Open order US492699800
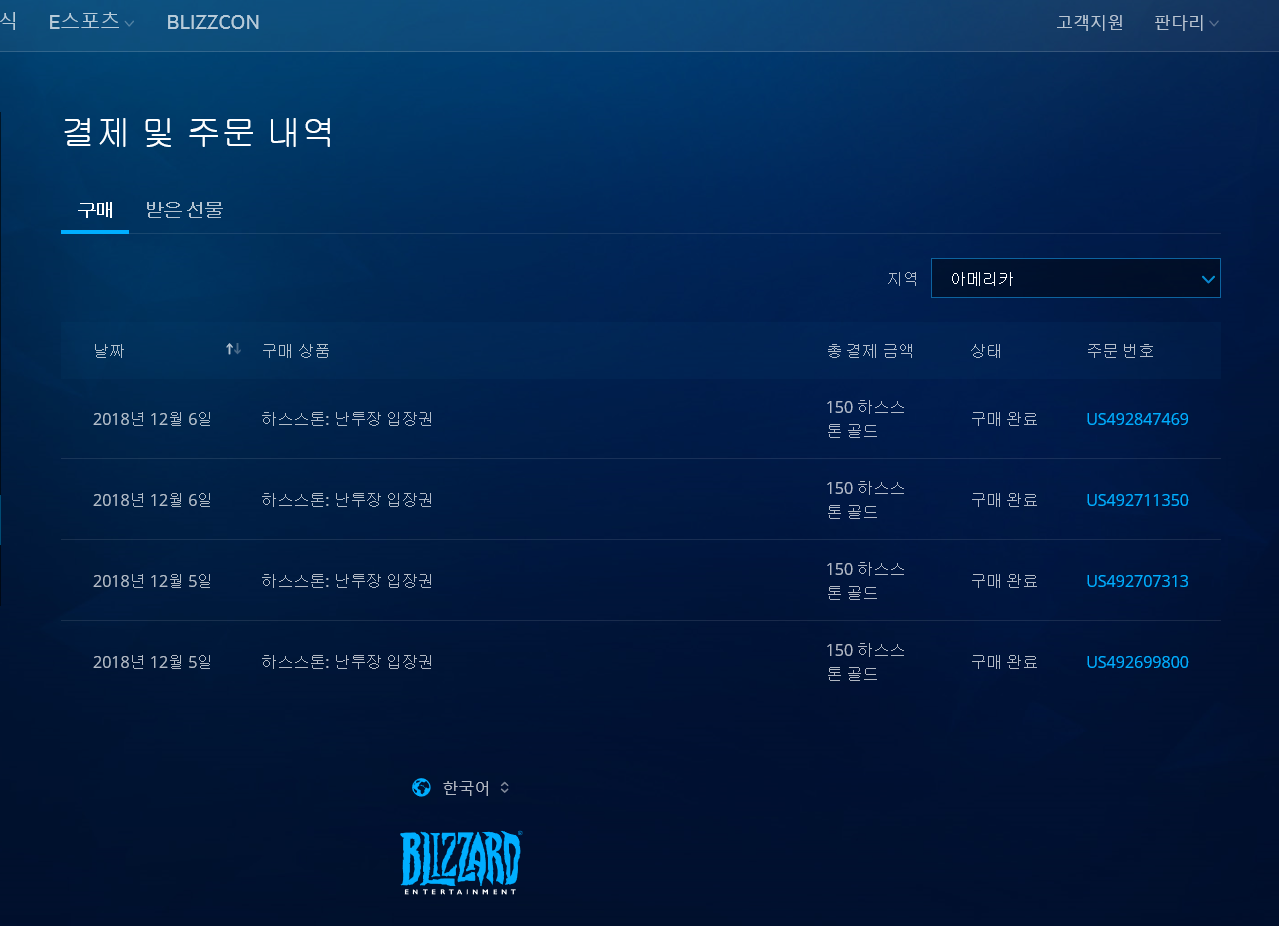The height and width of the screenshot is (926, 1279). (1137, 662)
